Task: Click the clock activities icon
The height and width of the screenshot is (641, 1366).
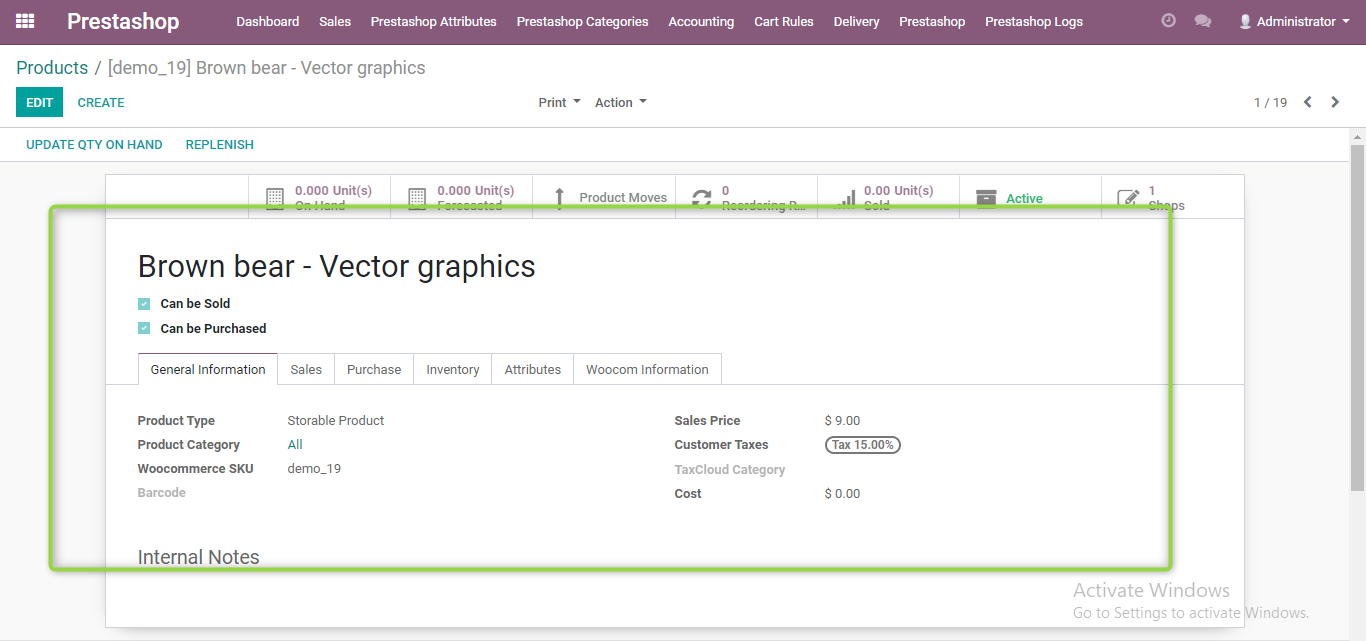Action: coord(1168,21)
